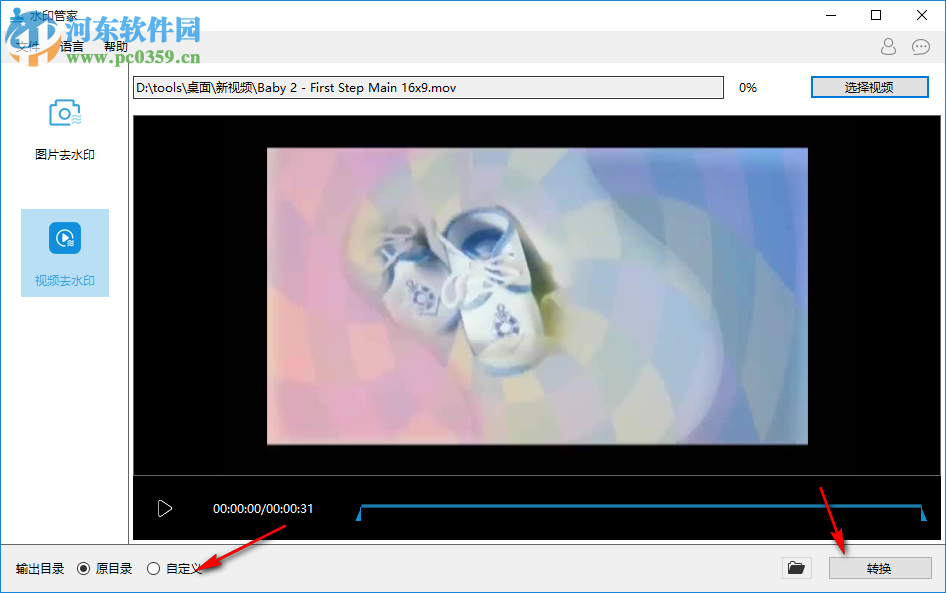Viewport: 946px width, 593px height.
Task: Click the 0% progress text
Action: click(x=748, y=87)
